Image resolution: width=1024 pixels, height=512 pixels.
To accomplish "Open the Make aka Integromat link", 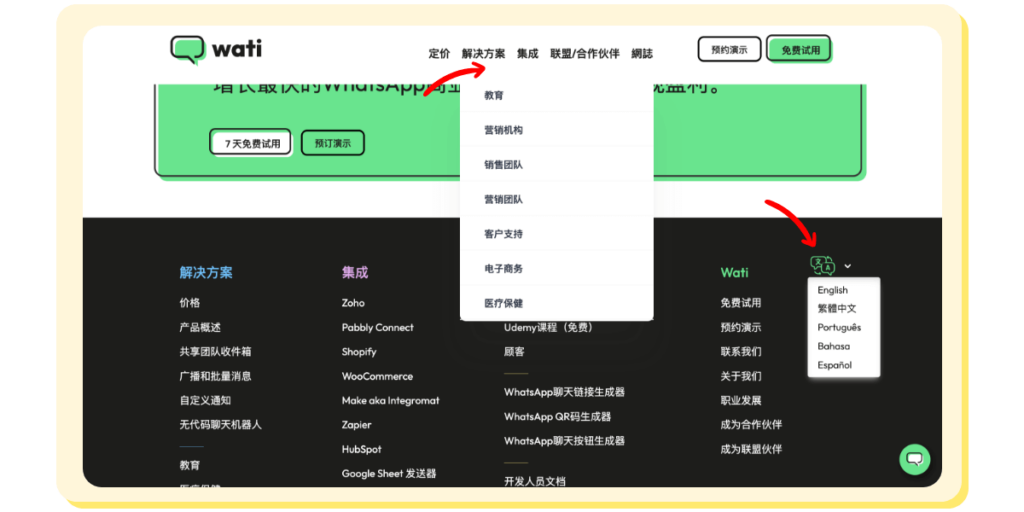I will click(391, 400).
